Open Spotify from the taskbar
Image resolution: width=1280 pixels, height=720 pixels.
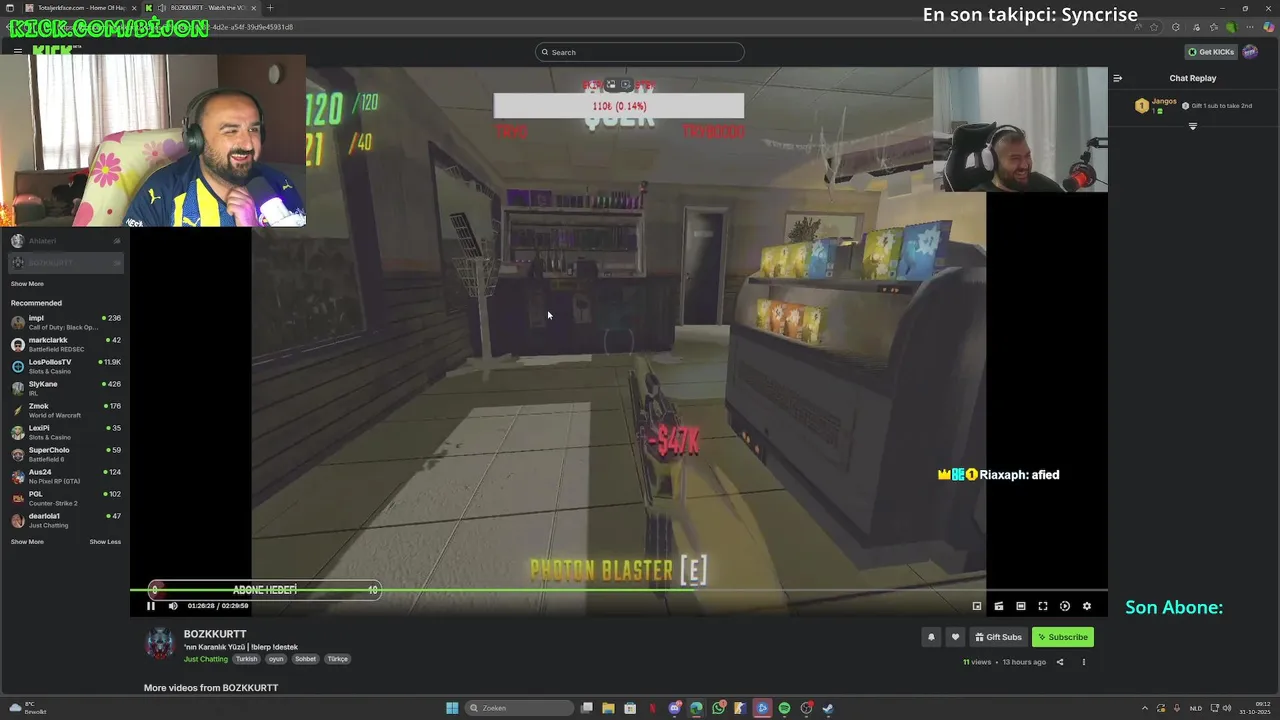(x=784, y=708)
